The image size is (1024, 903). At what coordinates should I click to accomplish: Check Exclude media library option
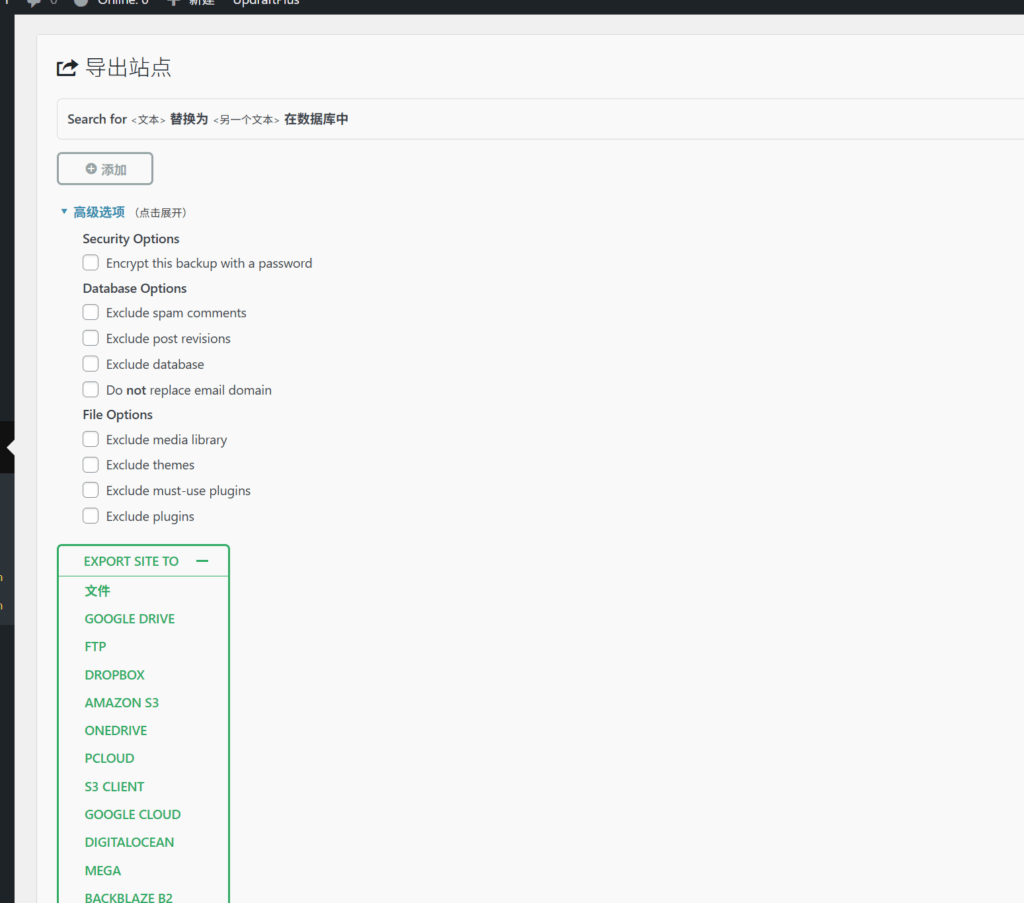tap(91, 440)
